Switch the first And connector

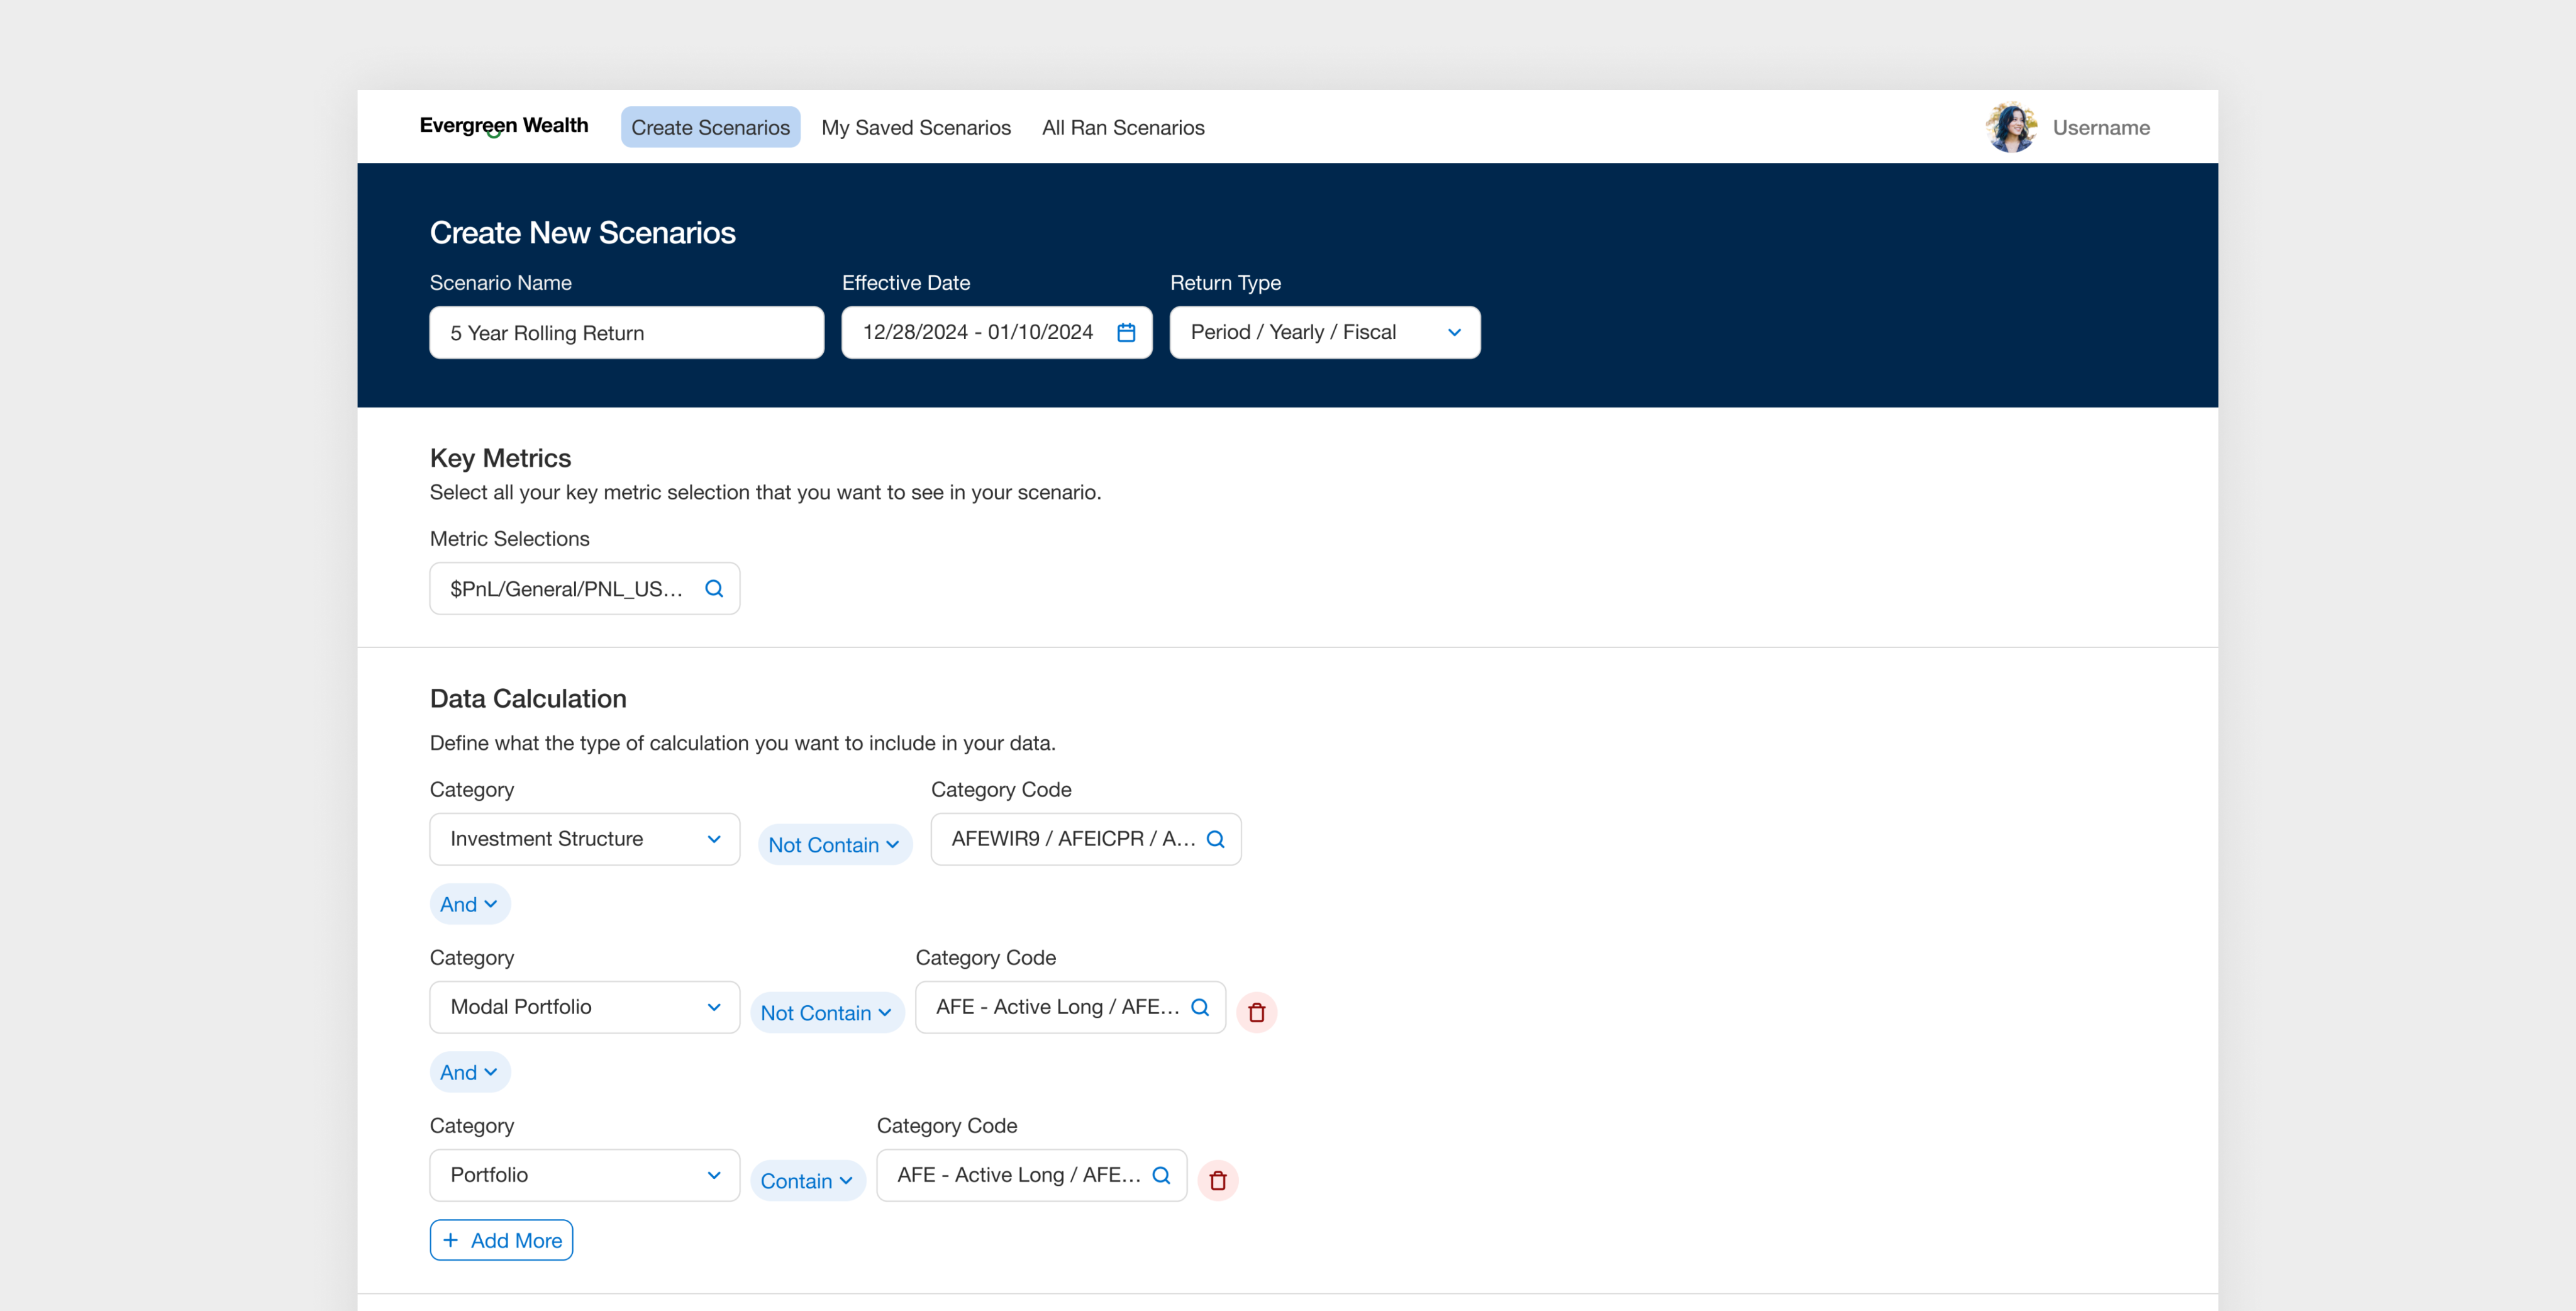click(469, 904)
